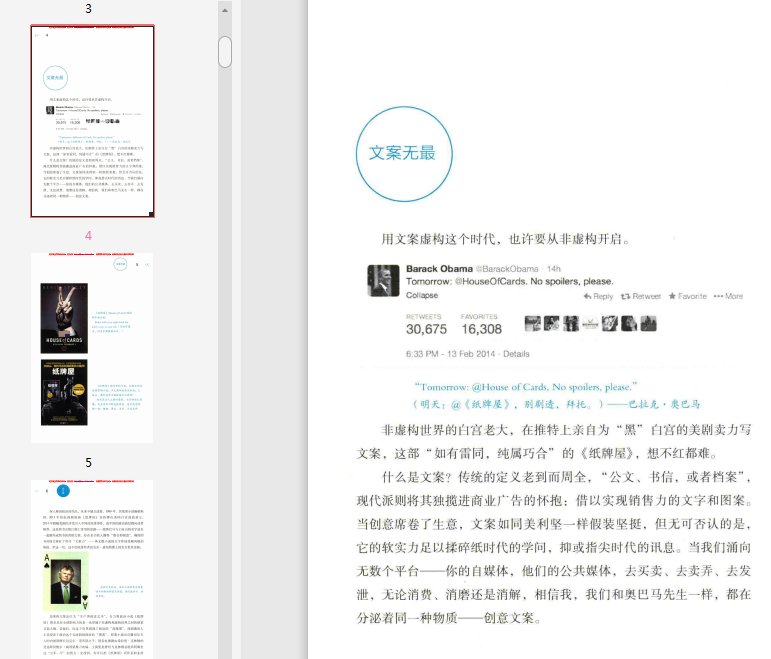Viewport: 771px width, 659px height.
Task: Click the blue quote "Tomorrow: @House of Cards"
Action: 526,387
